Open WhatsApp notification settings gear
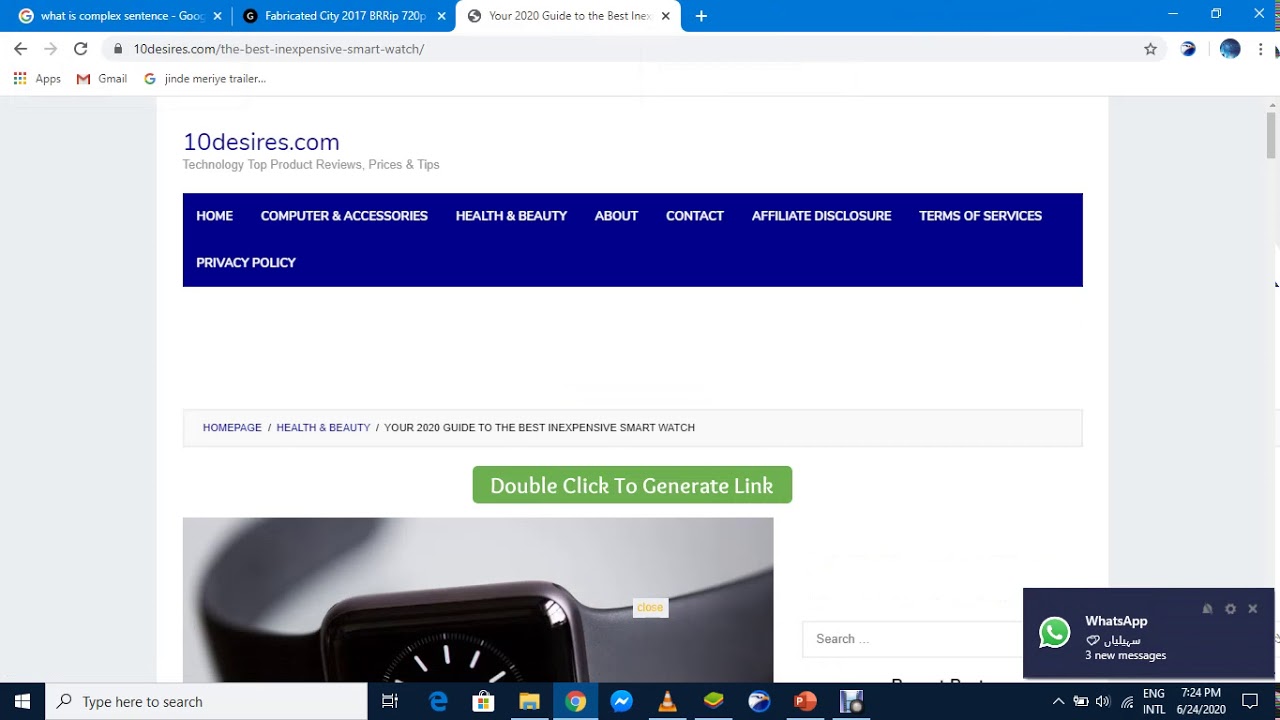1280x720 pixels. tap(1230, 609)
